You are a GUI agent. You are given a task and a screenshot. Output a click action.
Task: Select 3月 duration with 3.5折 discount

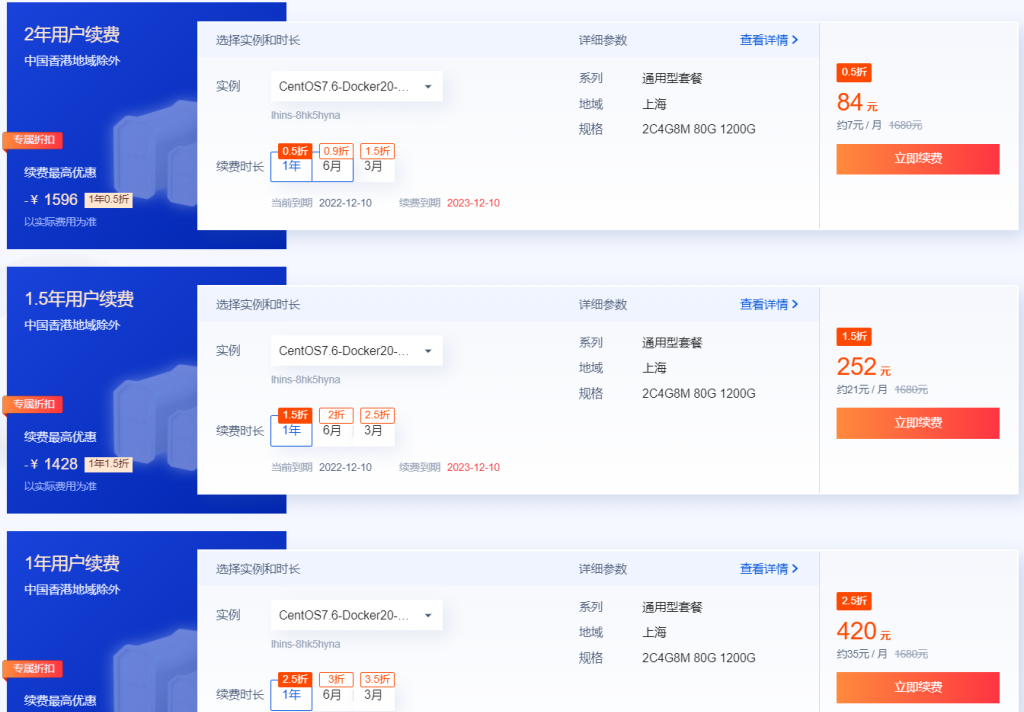click(374, 694)
